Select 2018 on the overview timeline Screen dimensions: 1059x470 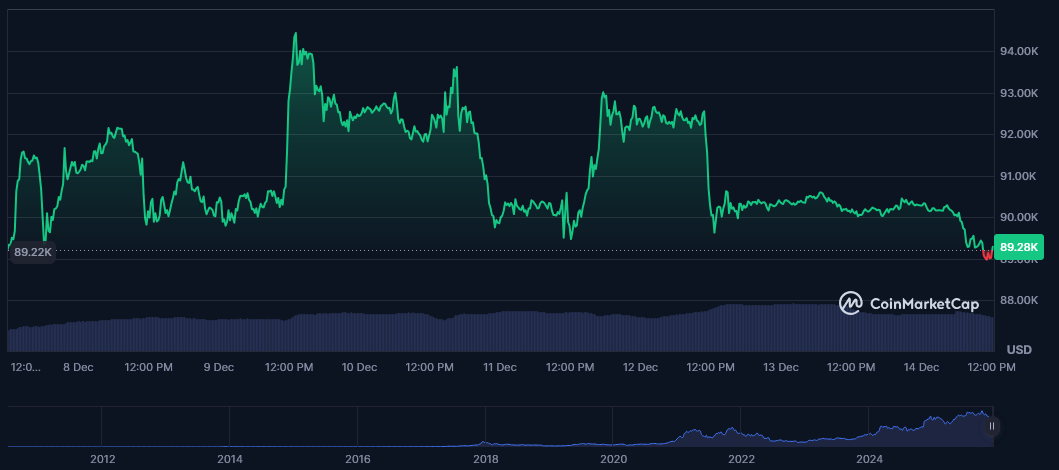click(x=485, y=459)
